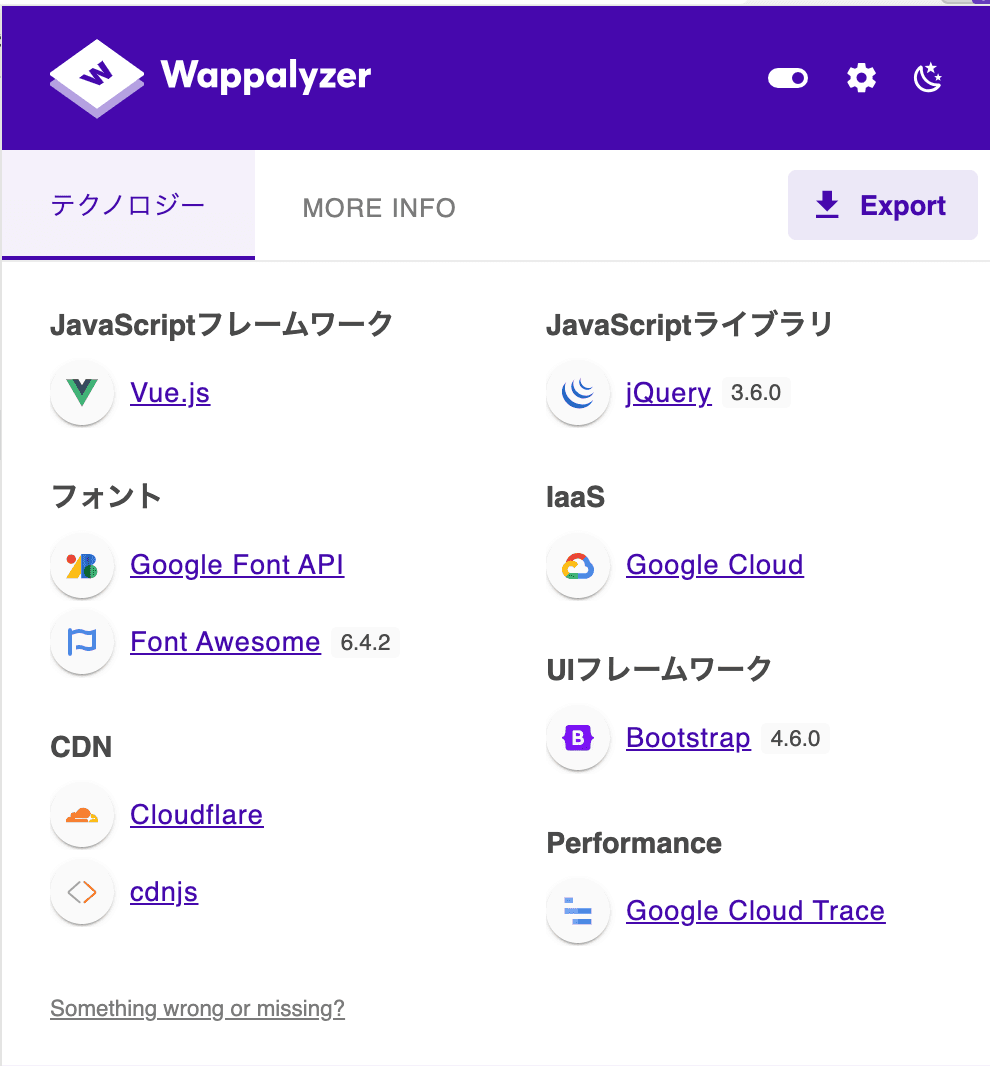Image resolution: width=990 pixels, height=1066 pixels.
Task: Click the Font Awesome flag icon
Action: pyautogui.click(x=81, y=642)
